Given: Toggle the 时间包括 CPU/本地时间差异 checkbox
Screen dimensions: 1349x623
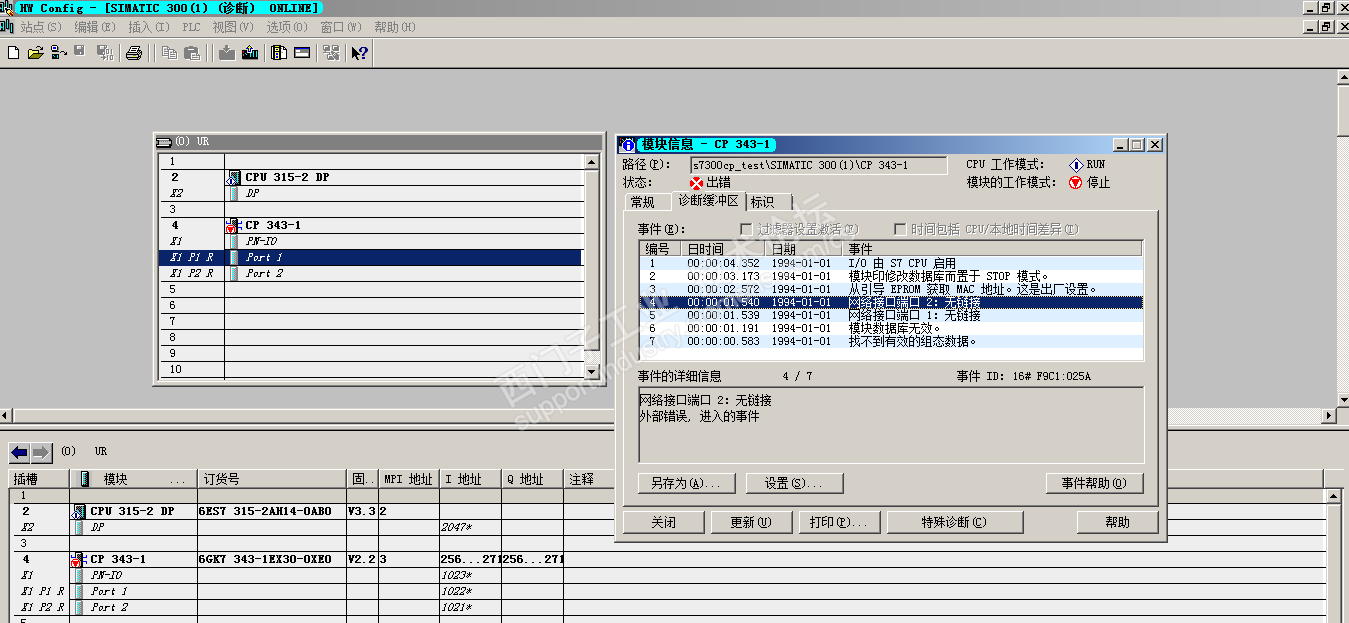Looking at the screenshot, I should pos(900,230).
